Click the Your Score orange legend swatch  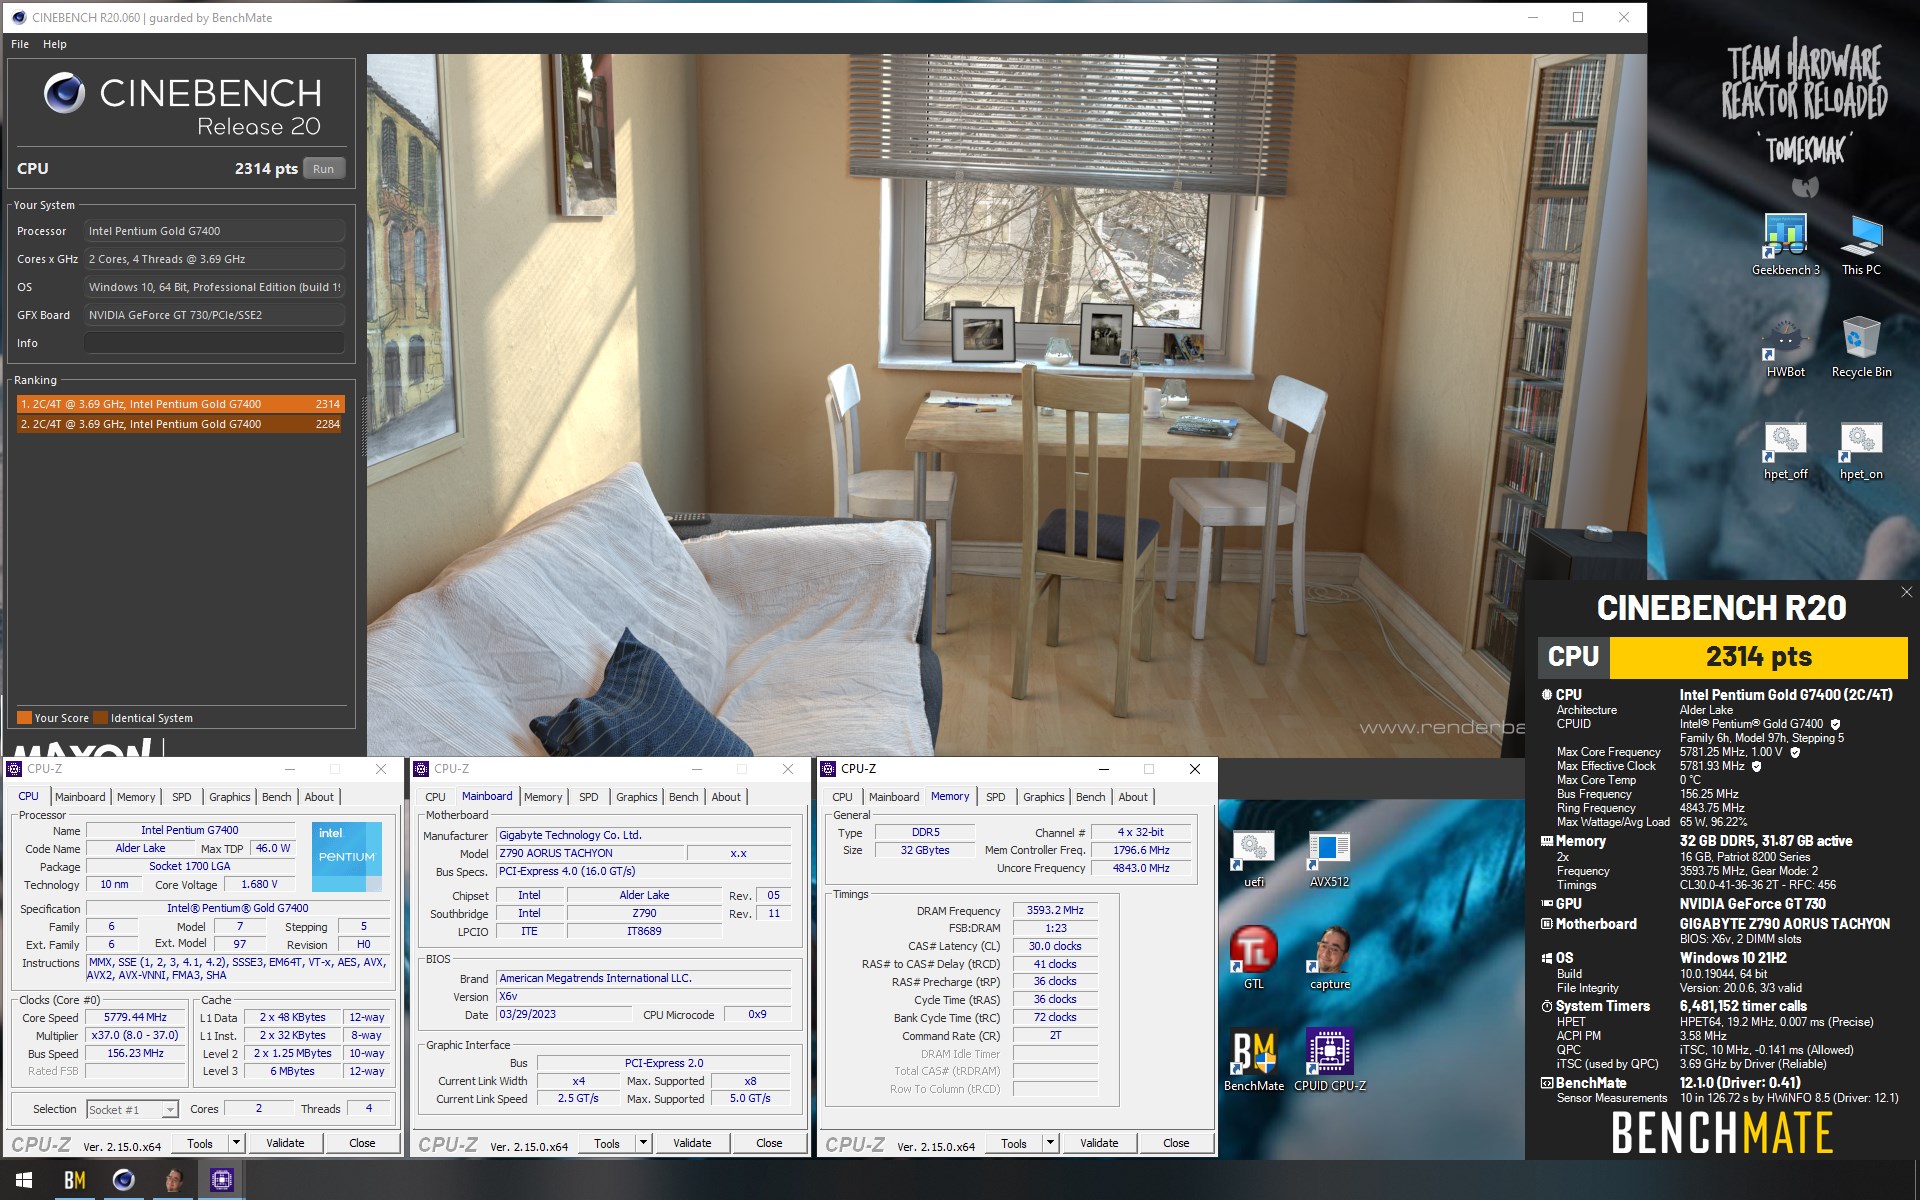[x=24, y=717]
